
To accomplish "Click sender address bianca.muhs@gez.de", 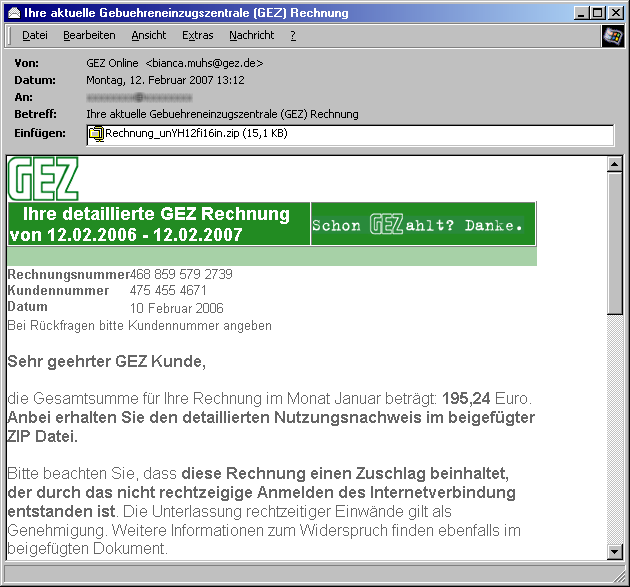I will (205, 63).
